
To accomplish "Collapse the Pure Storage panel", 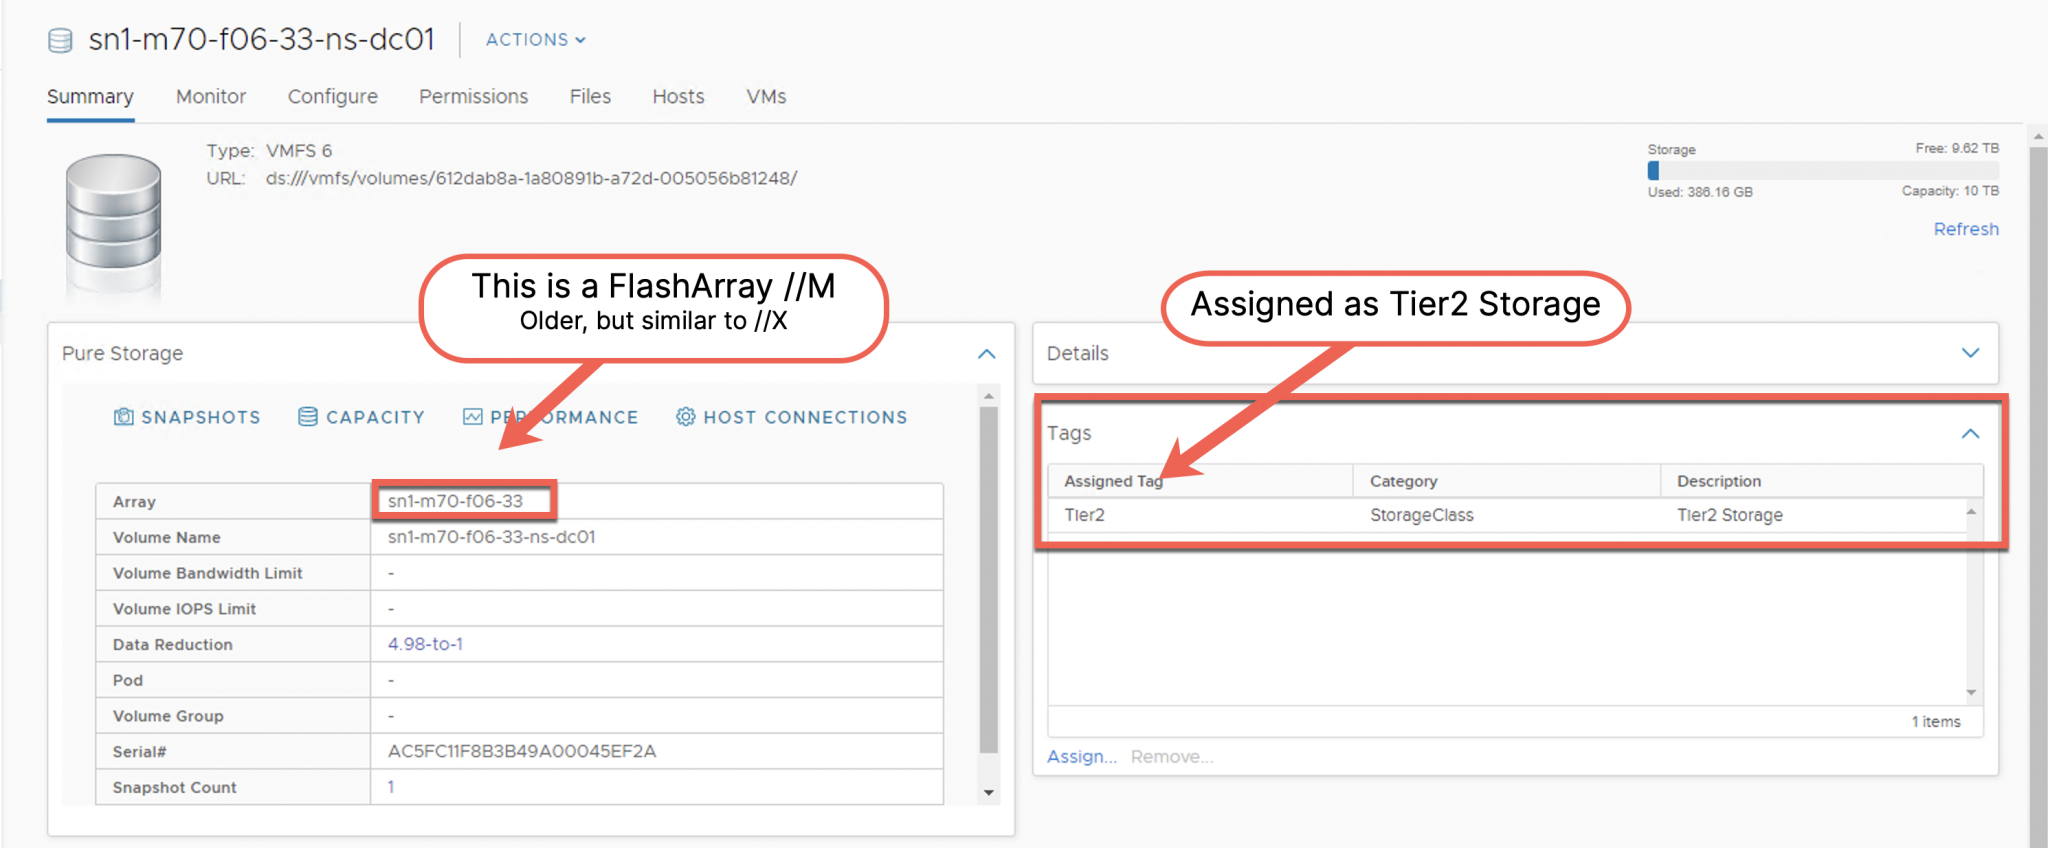I will pyautogui.click(x=986, y=354).
